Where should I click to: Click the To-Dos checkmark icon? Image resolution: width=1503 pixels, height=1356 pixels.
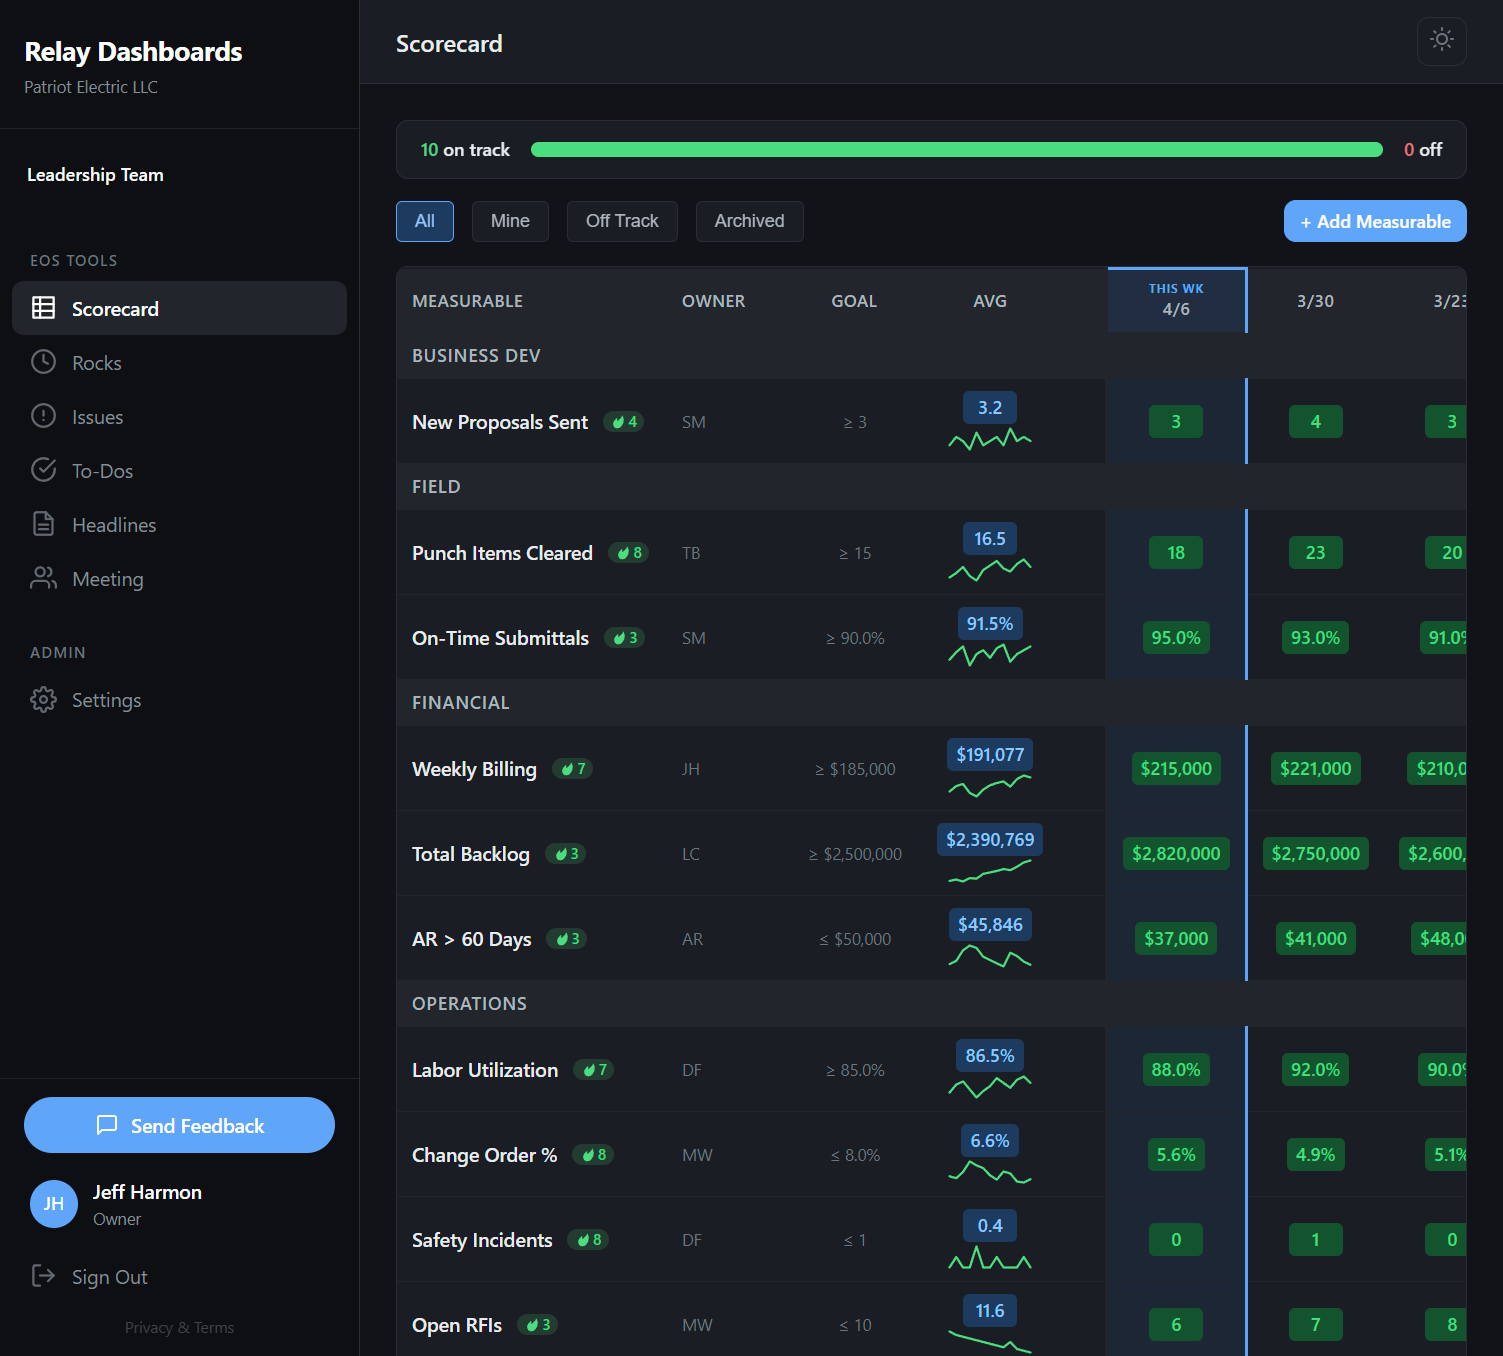pyautogui.click(x=43, y=470)
